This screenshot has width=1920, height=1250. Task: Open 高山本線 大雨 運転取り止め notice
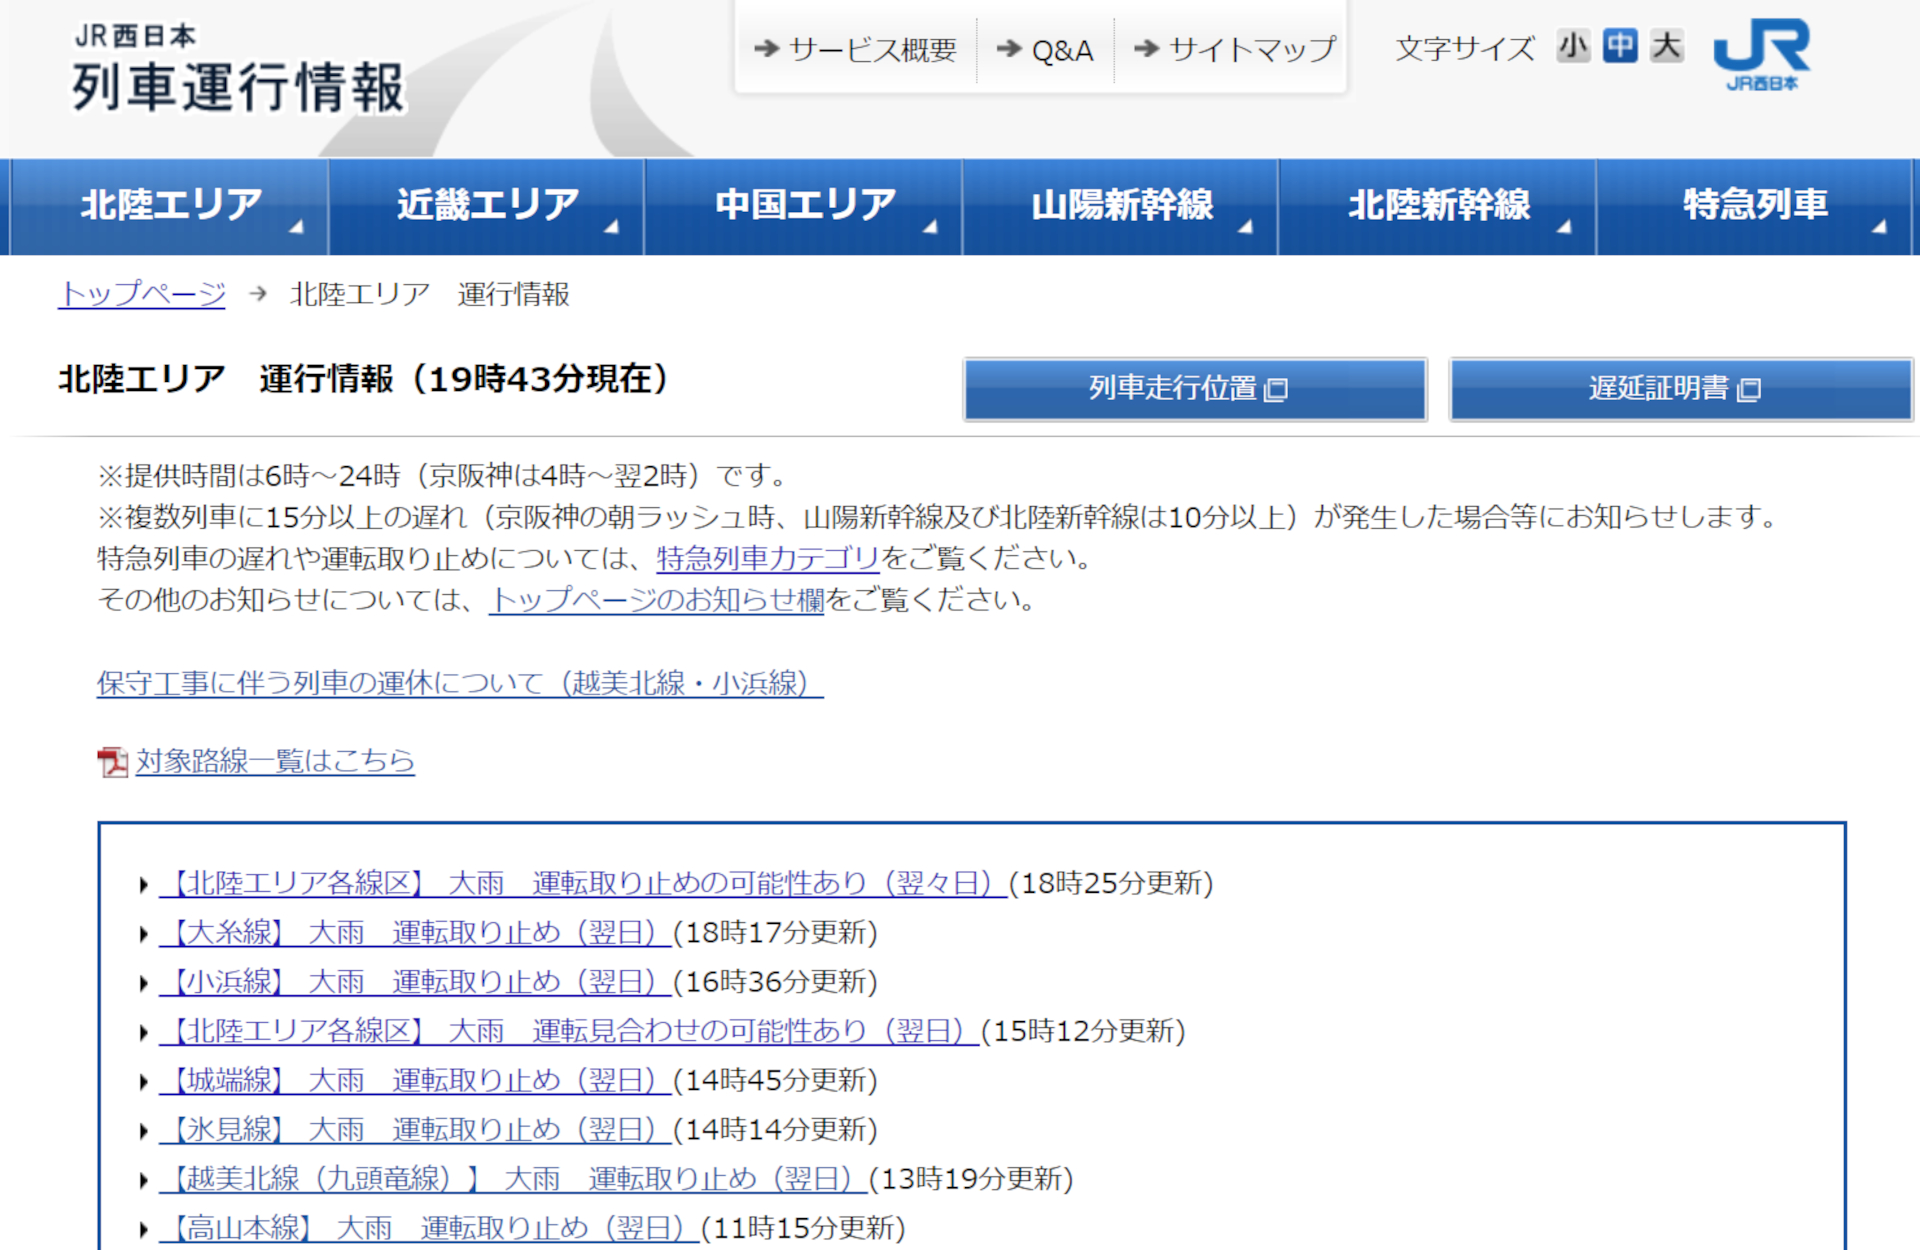click(x=429, y=1228)
